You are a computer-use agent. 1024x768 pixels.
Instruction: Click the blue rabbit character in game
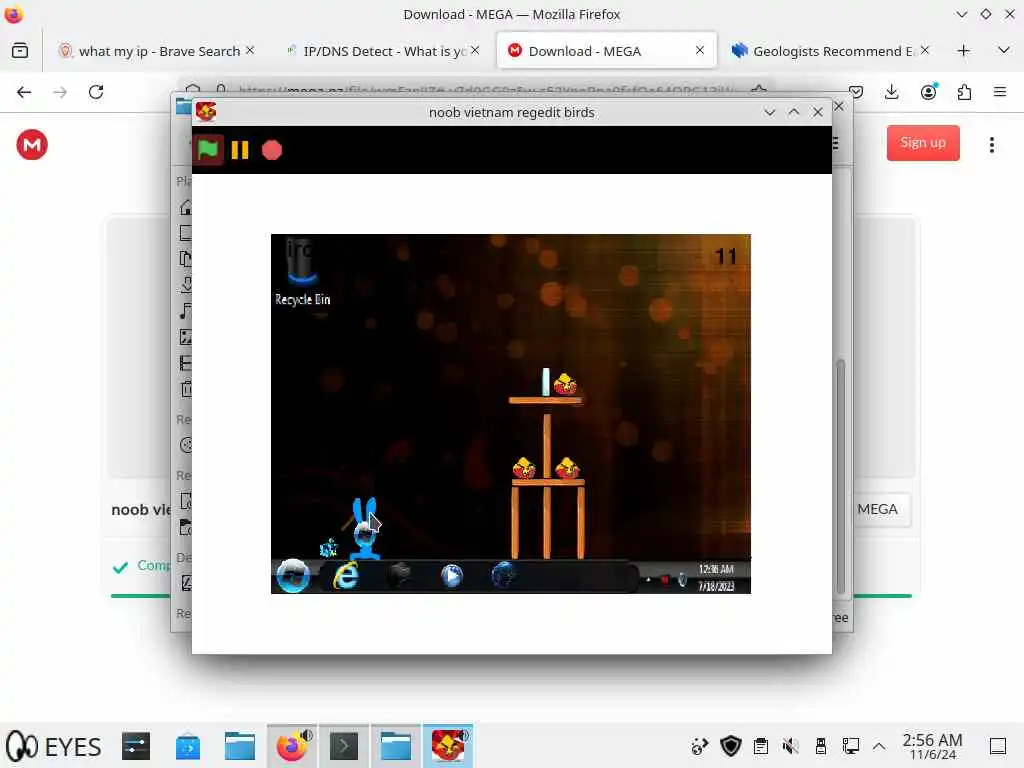coord(364,528)
